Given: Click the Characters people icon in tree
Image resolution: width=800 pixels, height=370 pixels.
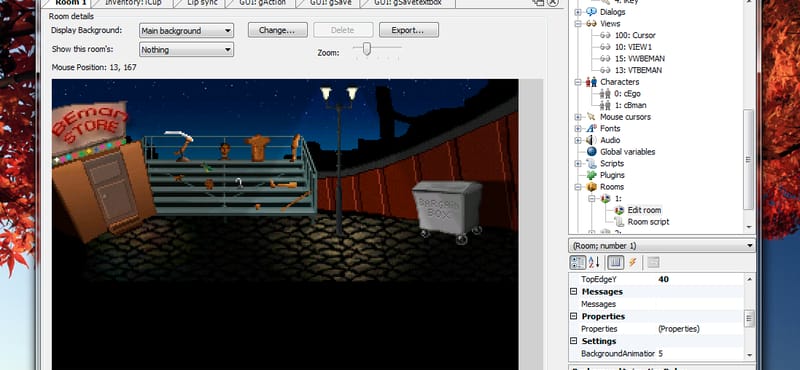Looking at the screenshot, I should point(591,82).
